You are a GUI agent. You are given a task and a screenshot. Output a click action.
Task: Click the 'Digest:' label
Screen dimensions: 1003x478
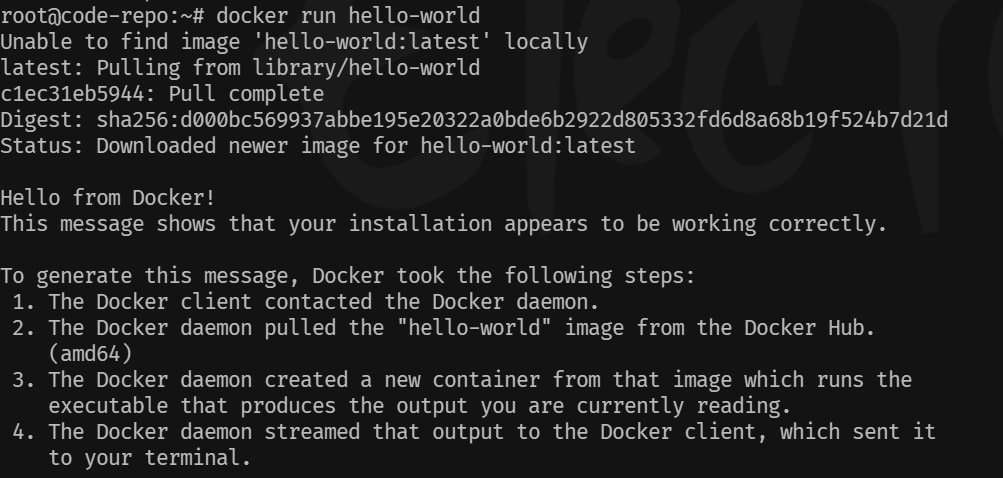click(42, 120)
